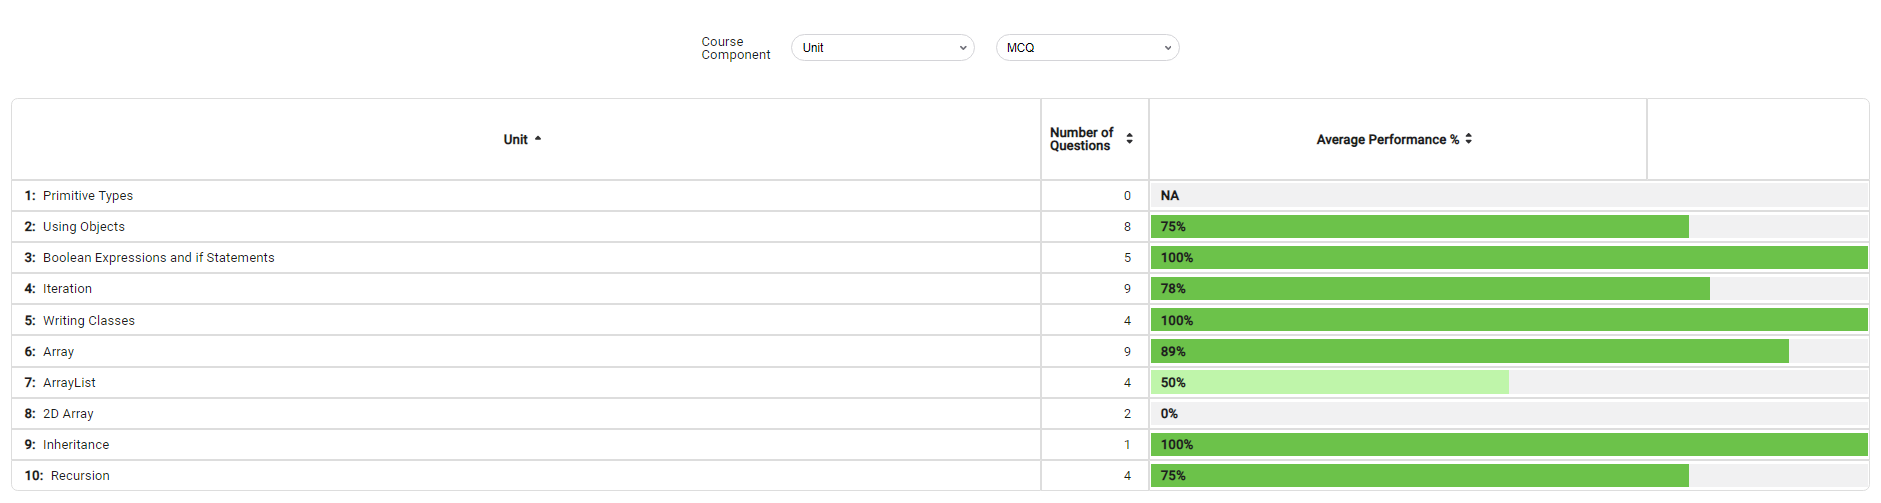Viewport: 1881px width, 503px height.
Task: Select the Writing Classes unit
Action: coord(88,321)
